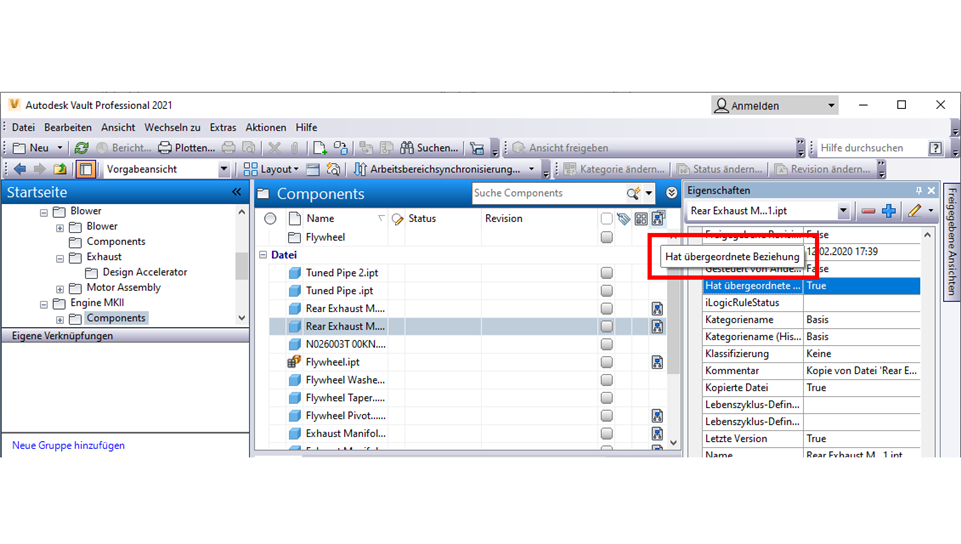Open the Datei menu
This screenshot has width=961, height=544.
click(x=23, y=127)
